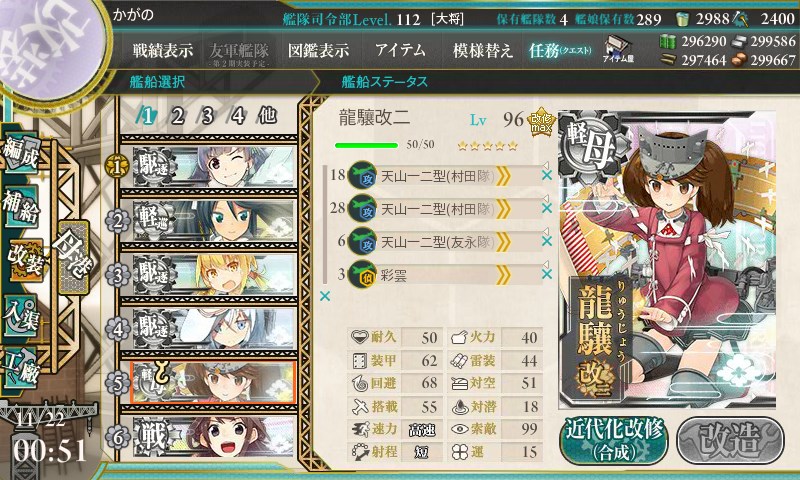This screenshot has width=800, height=480.
Task: Click the green HP bar of 龍驤改二
Action: pyautogui.click(x=366, y=145)
